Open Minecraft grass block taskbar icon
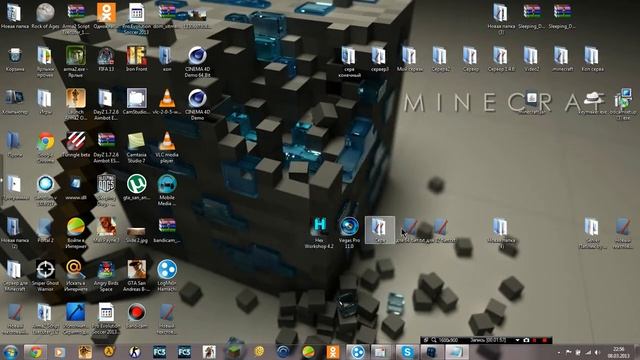The image size is (640, 360). [x=234, y=351]
